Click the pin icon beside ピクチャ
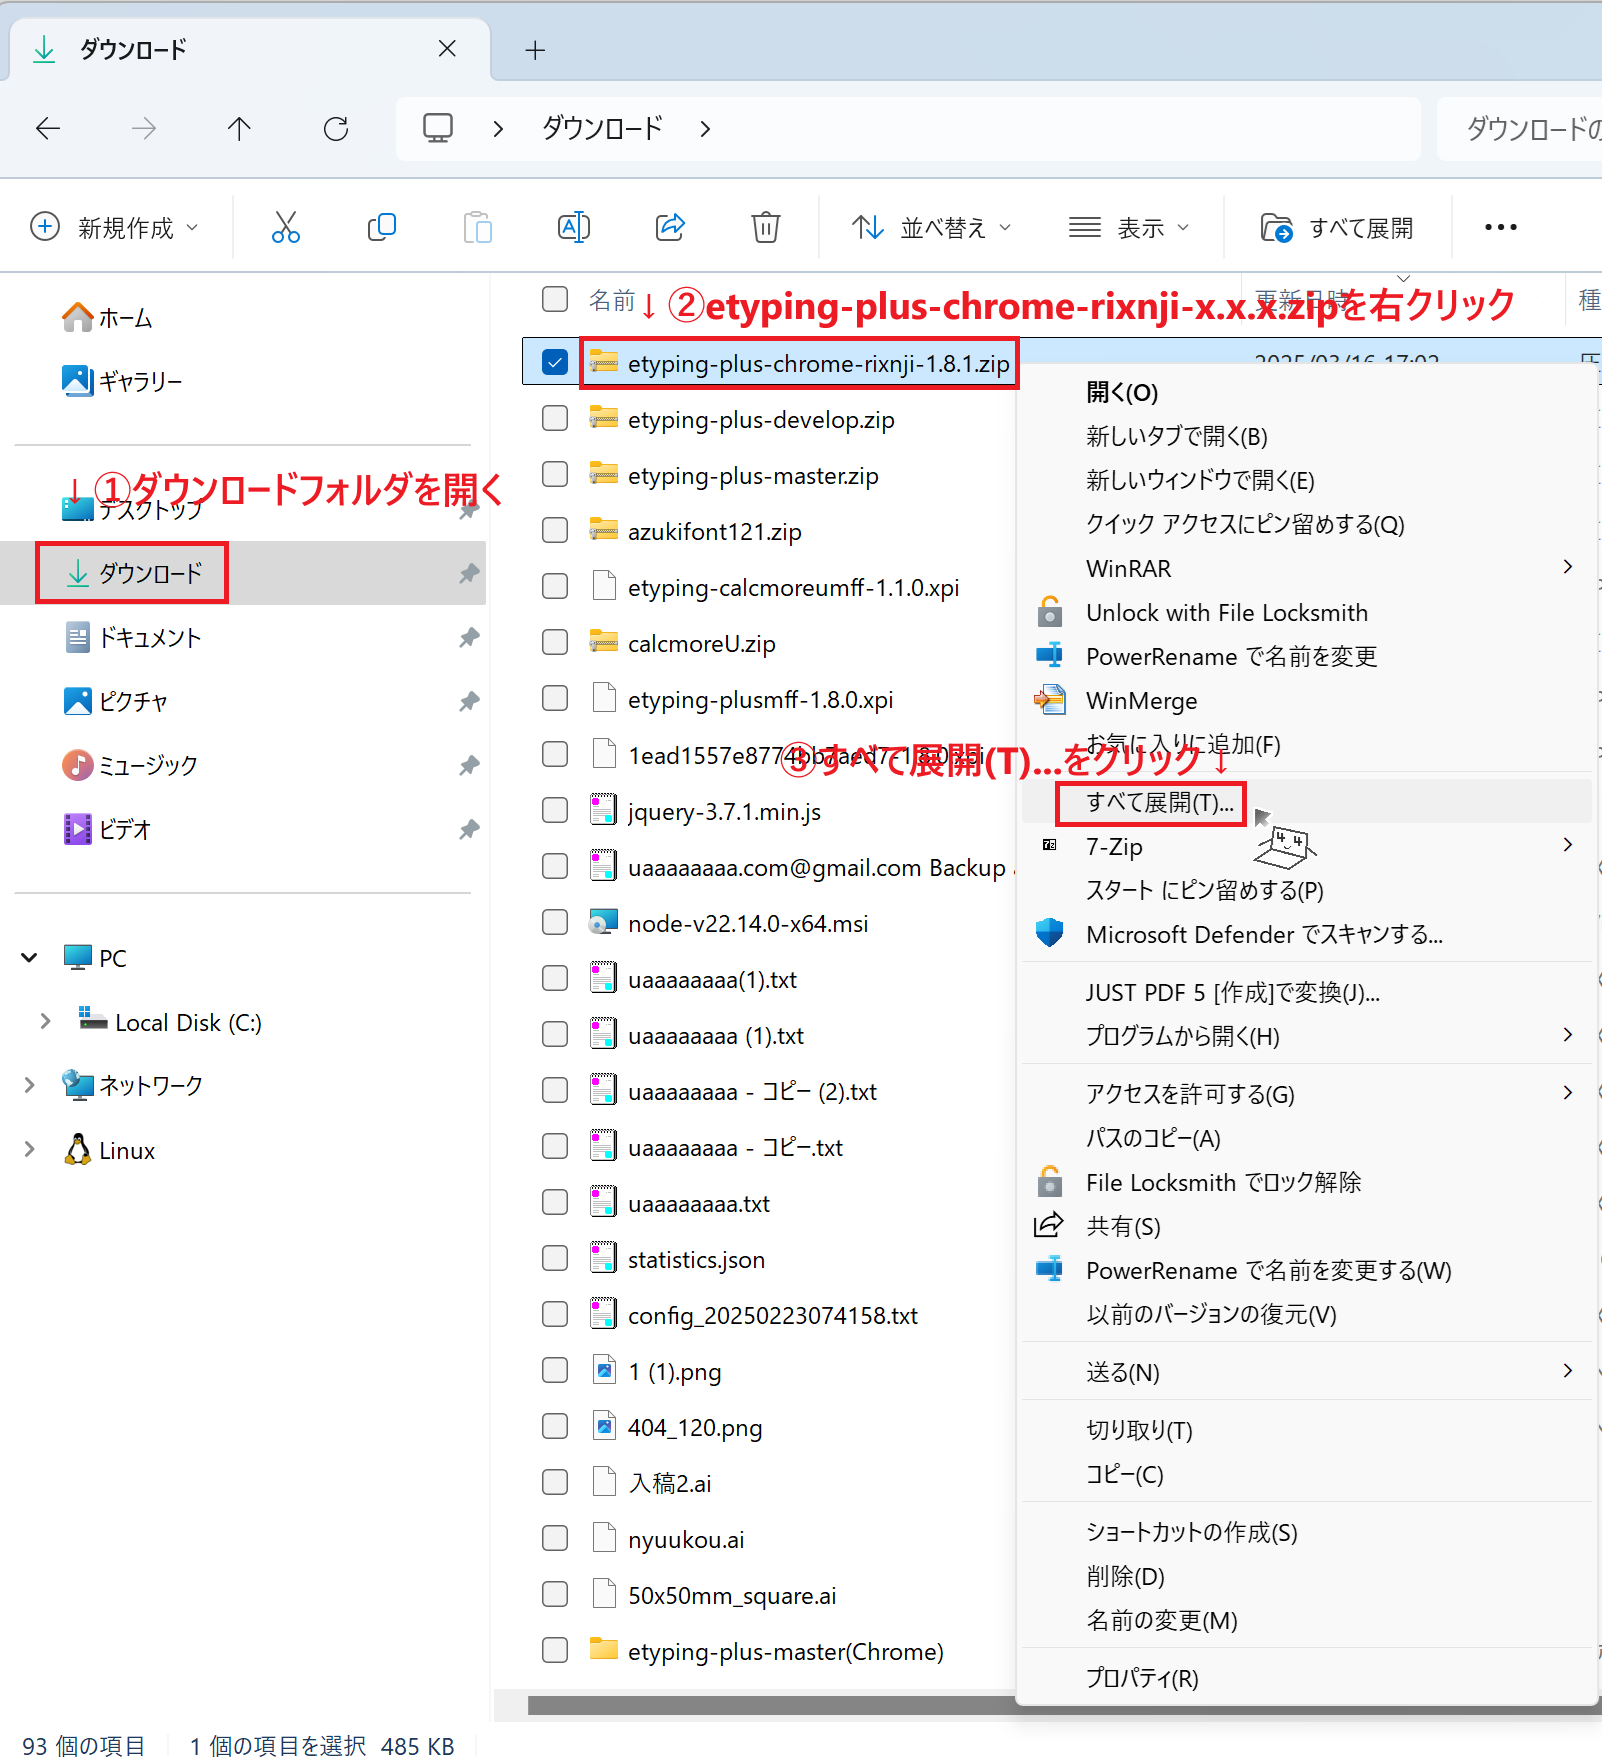 click(x=469, y=701)
